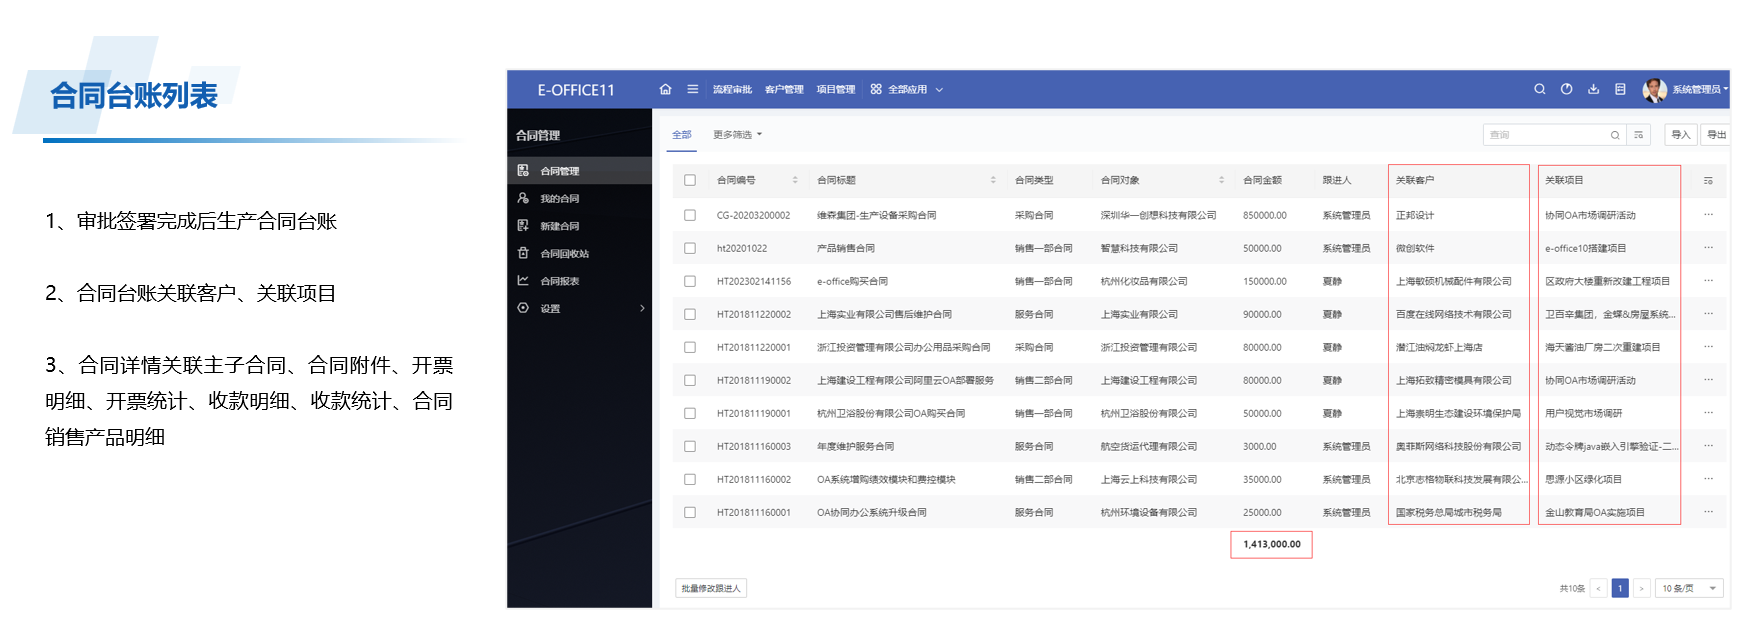Image resolution: width=1757 pixels, height=638 pixels.
Task: Open contract 维森集团-生产设备采购合同
Action: point(877,215)
